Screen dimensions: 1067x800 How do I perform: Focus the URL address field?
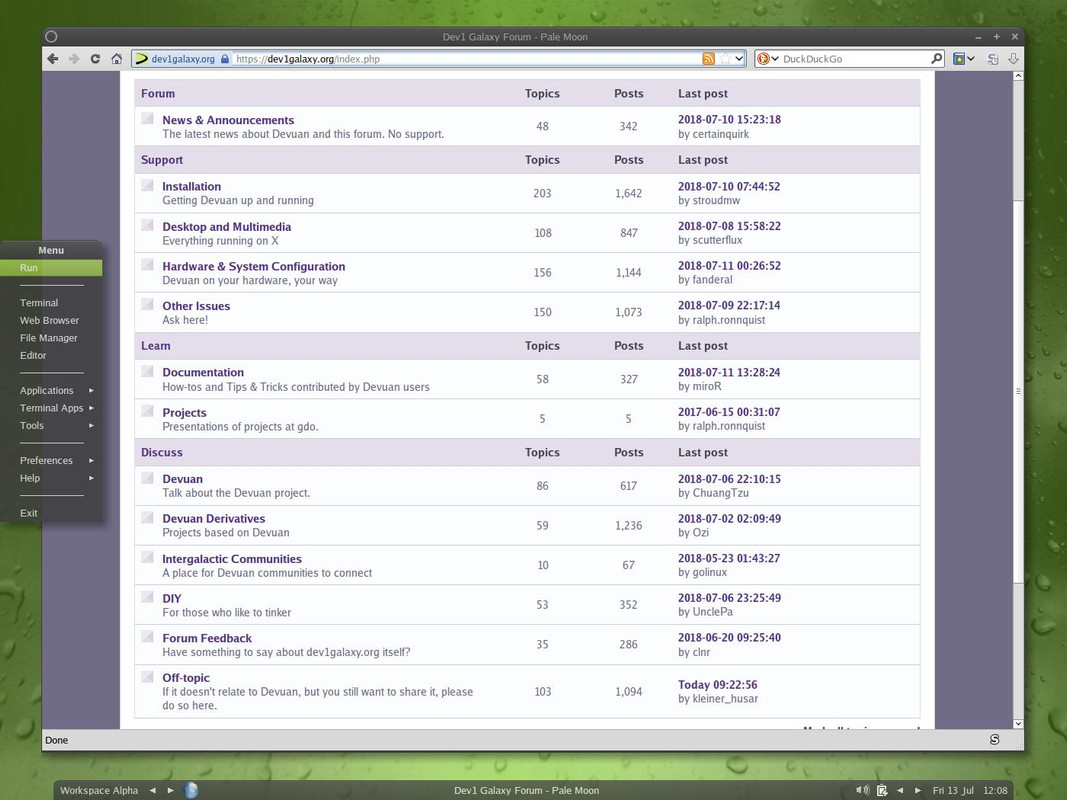(x=467, y=59)
